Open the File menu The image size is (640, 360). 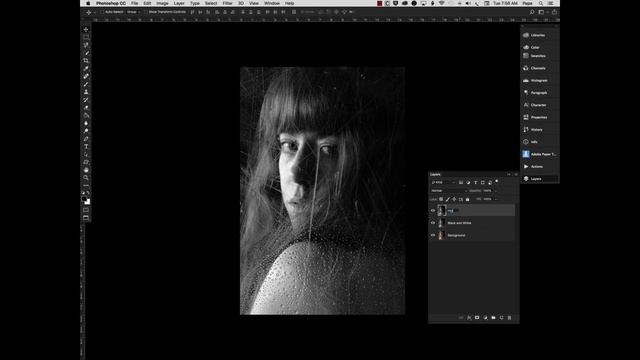135,3
